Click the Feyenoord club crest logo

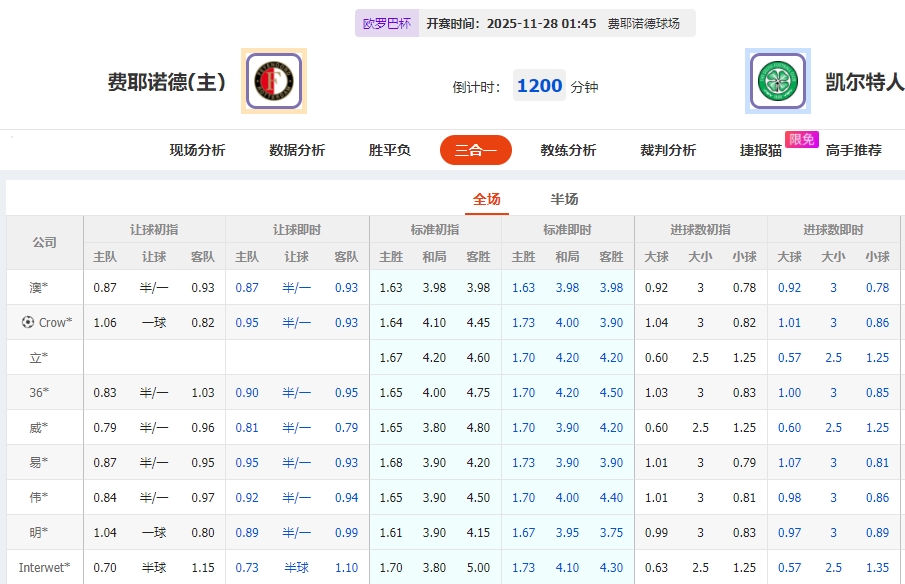click(272, 81)
